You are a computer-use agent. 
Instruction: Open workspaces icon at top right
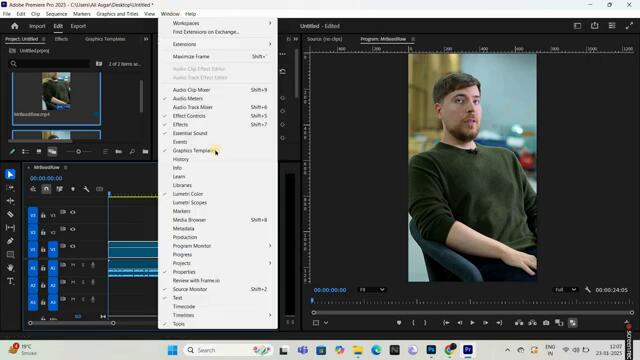pos(577,26)
